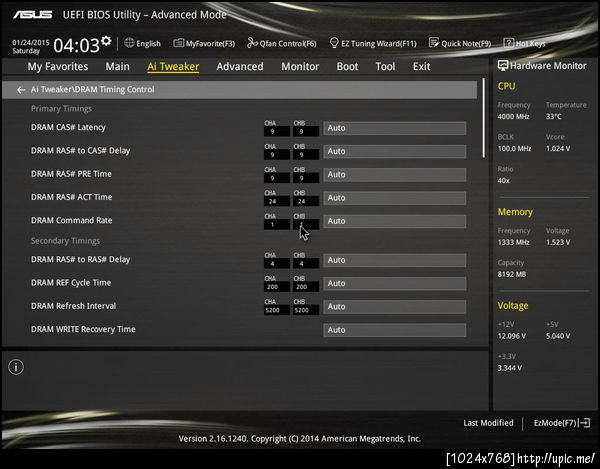Click the globe language icon
The height and width of the screenshot is (469, 600).
[129, 43]
